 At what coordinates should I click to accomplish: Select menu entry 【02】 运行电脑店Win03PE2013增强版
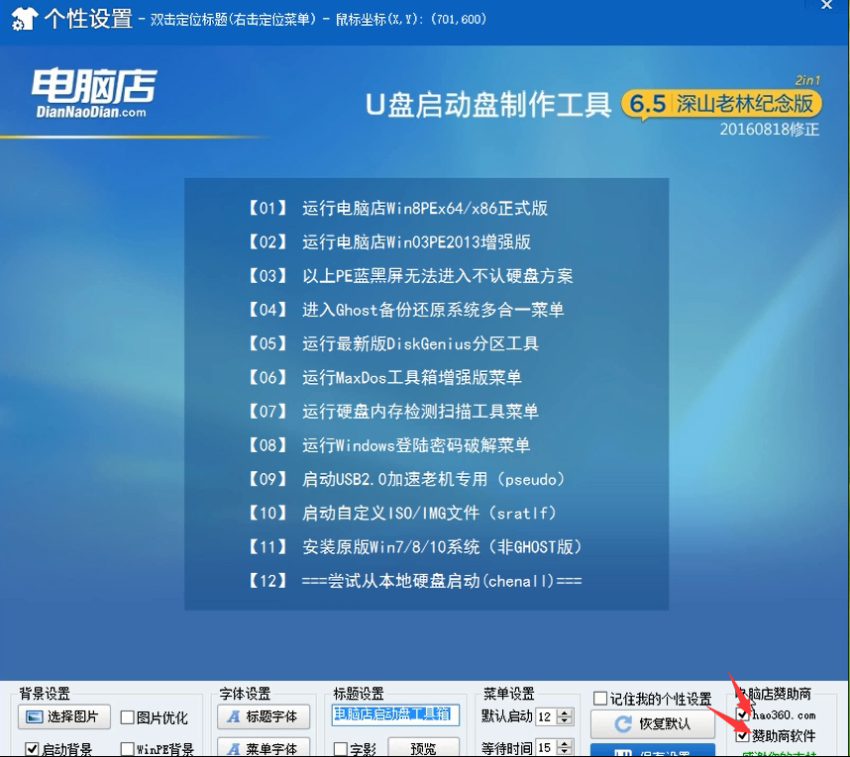click(x=388, y=242)
